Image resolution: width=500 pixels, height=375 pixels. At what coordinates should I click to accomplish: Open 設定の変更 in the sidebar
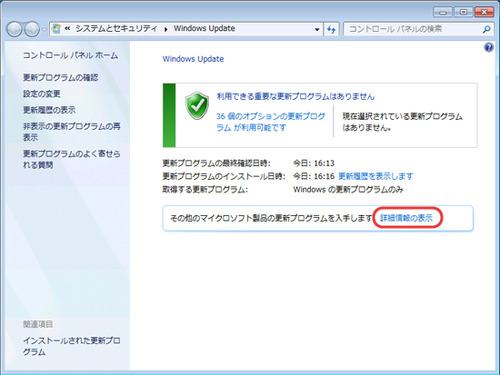[x=42, y=94]
